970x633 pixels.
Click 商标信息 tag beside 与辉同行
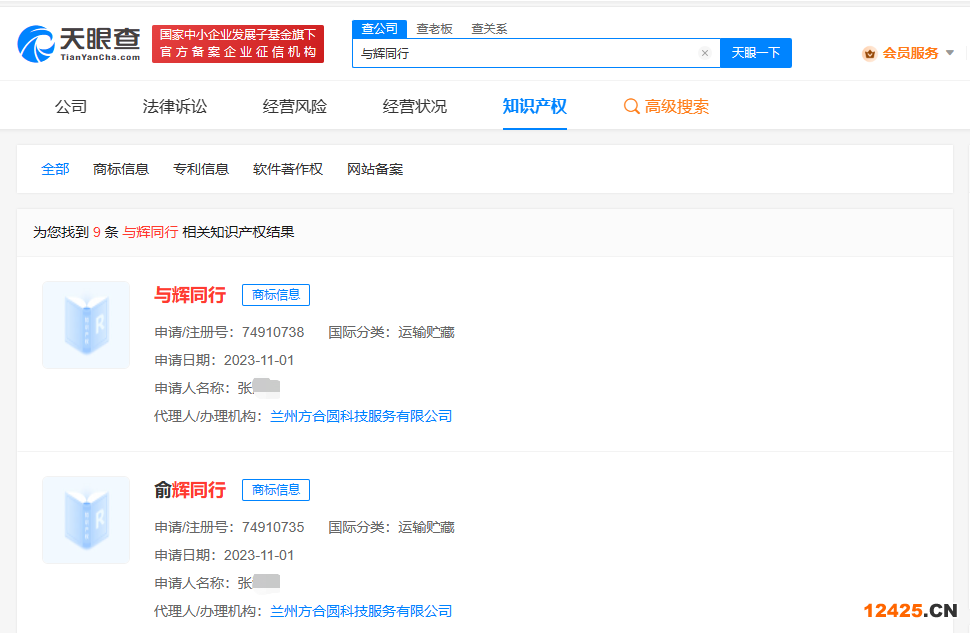276,295
